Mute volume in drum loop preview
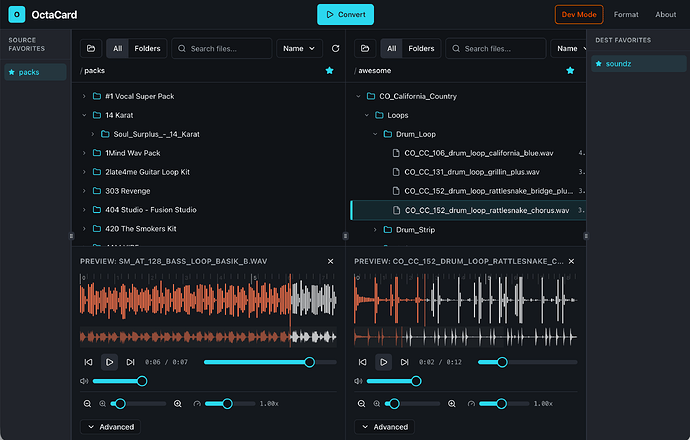This screenshot has height=440, width=690. [357, 381]
